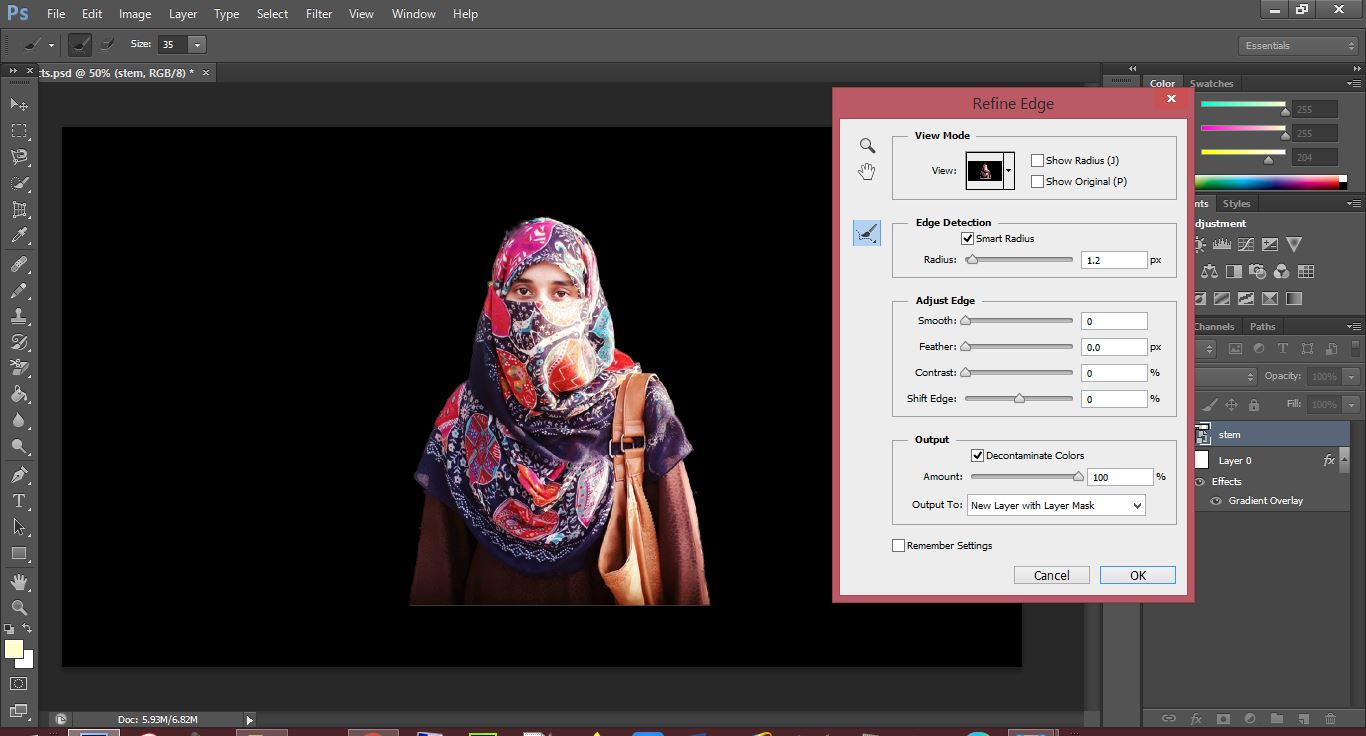1366x736 pixels.
Task: Click the Shift Edge slider handle
Action: [x=1019, y=399]
